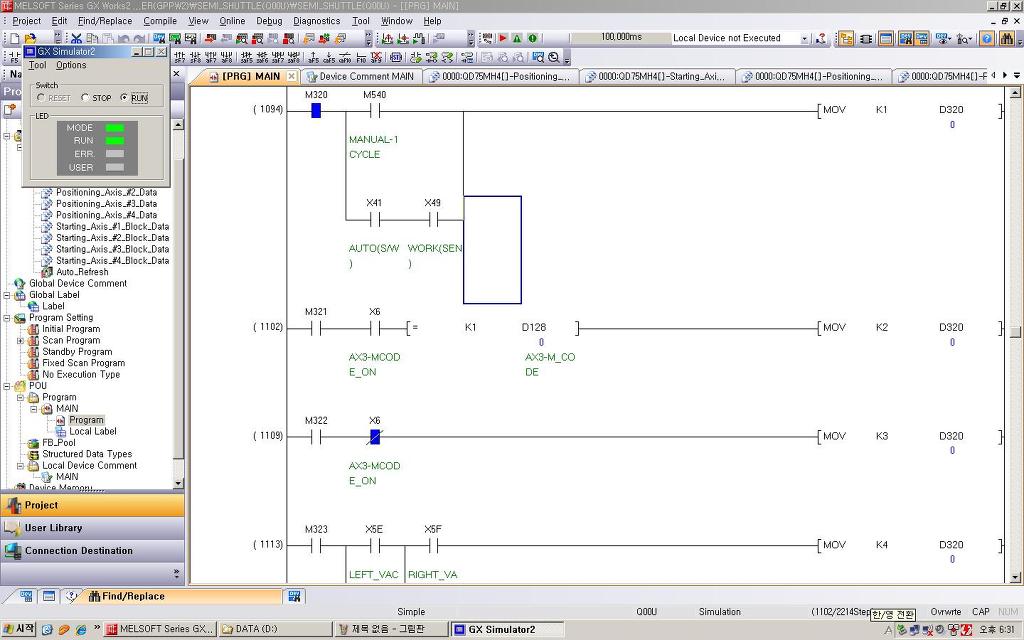Click the aF9 delete line icon
The image size is (1024, 640).
point(376,57)
